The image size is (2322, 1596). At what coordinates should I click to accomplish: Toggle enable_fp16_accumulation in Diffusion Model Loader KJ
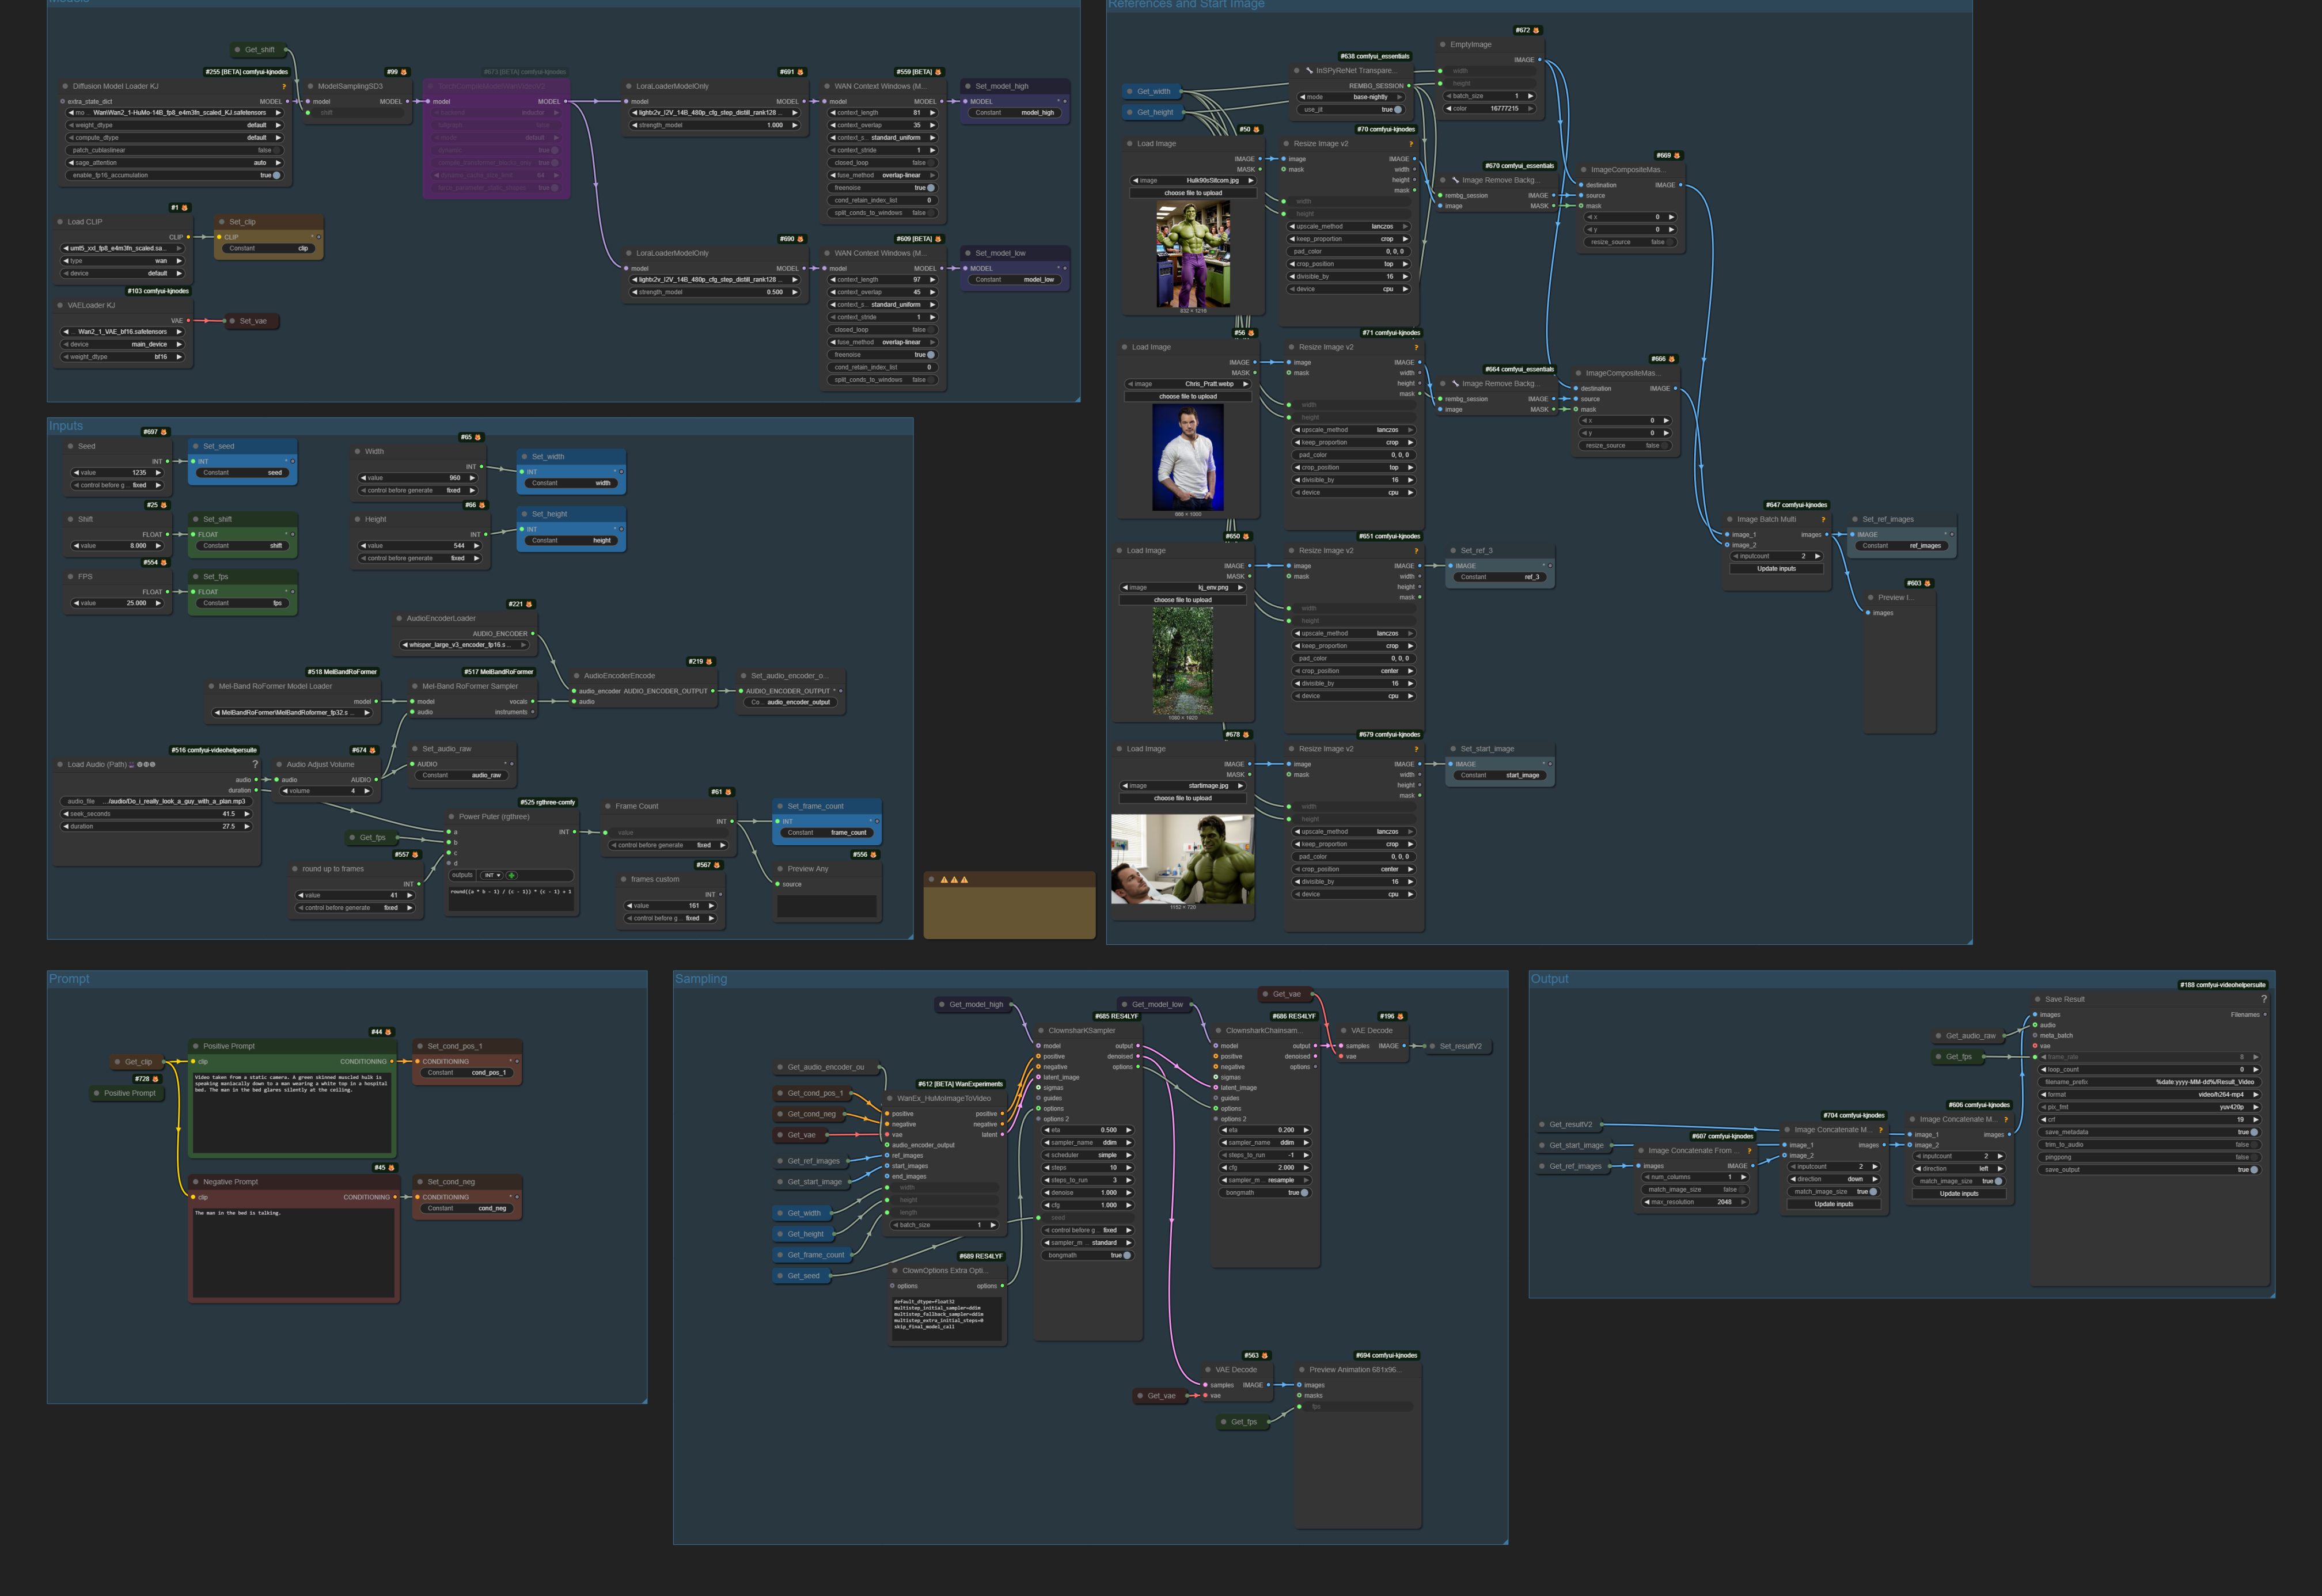click(277, 175)
